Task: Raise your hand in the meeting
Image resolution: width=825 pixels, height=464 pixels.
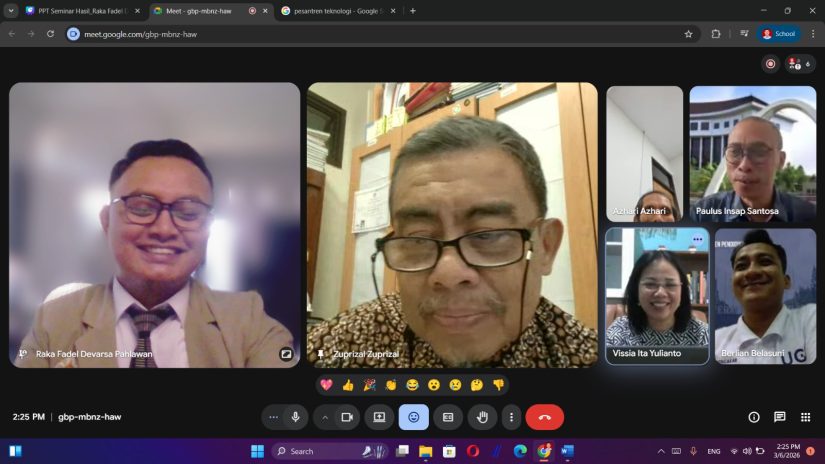Action: point(482,417)
